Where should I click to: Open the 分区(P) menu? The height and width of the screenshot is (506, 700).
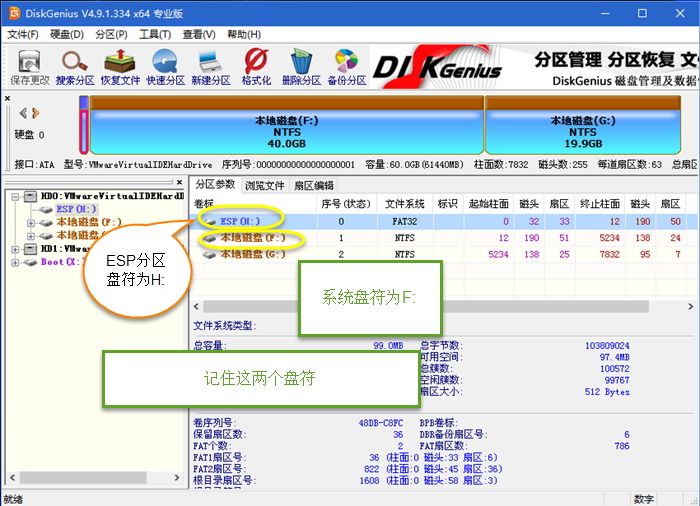pyautogui.click(x=111, y=34)
